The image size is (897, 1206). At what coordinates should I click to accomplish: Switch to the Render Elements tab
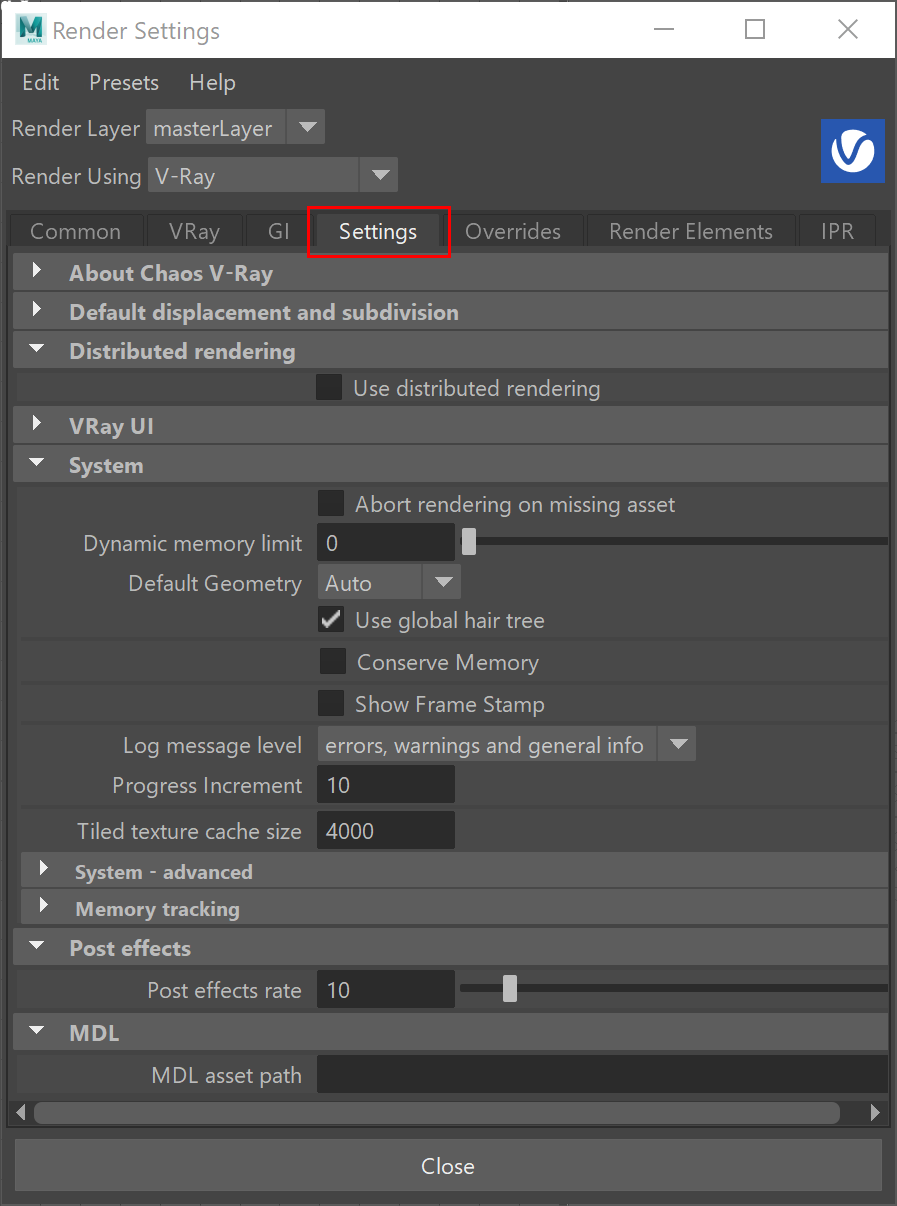click(x=691, y=231)
